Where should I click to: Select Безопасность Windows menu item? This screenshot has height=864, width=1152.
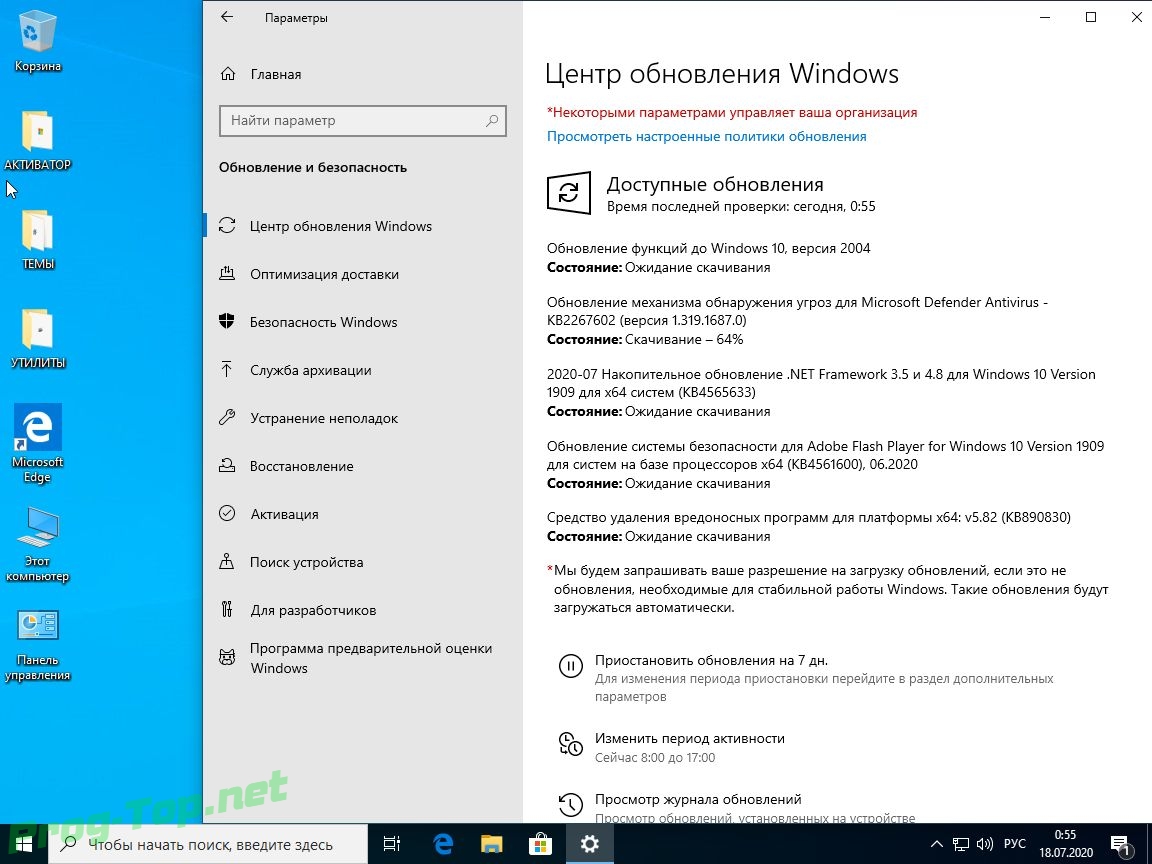click(362, 322)
